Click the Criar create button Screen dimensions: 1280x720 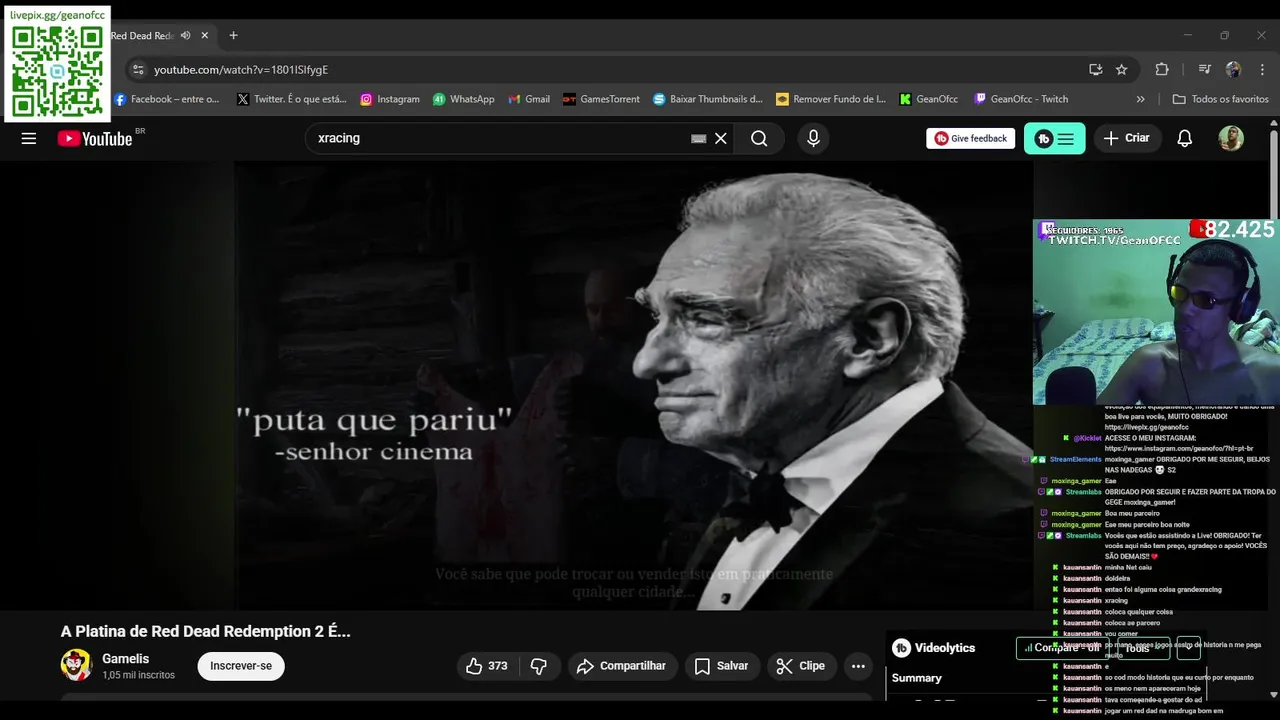1126,139
